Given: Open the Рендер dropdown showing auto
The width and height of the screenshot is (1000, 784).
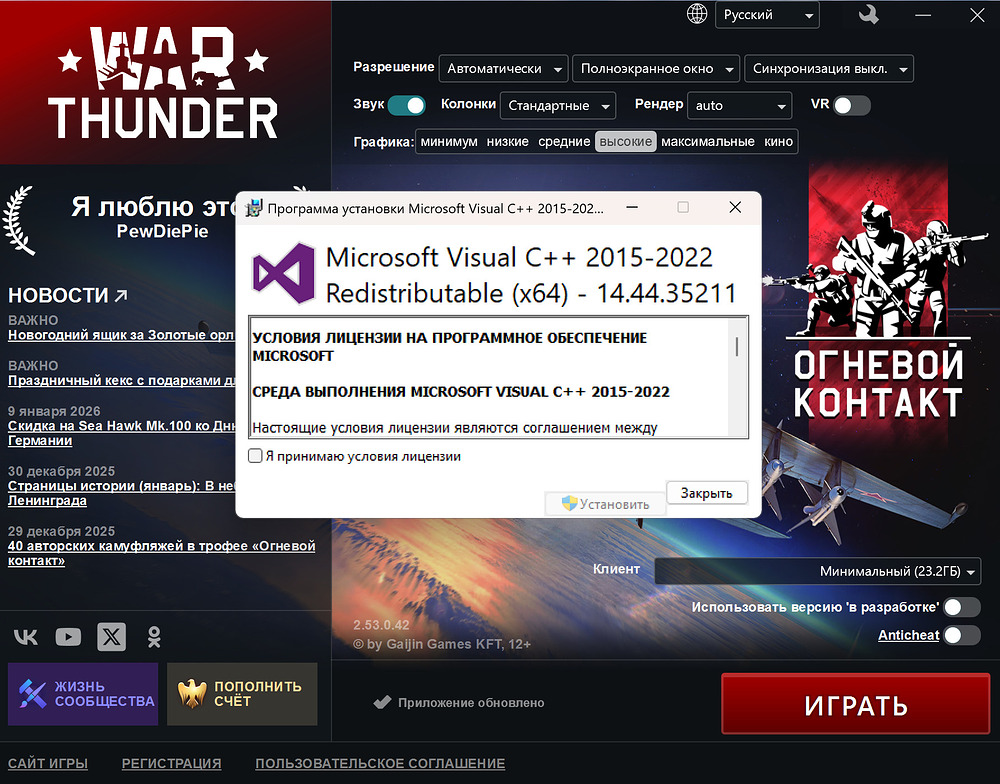Looking at the screenshot, I should click(x=741, y=105).
